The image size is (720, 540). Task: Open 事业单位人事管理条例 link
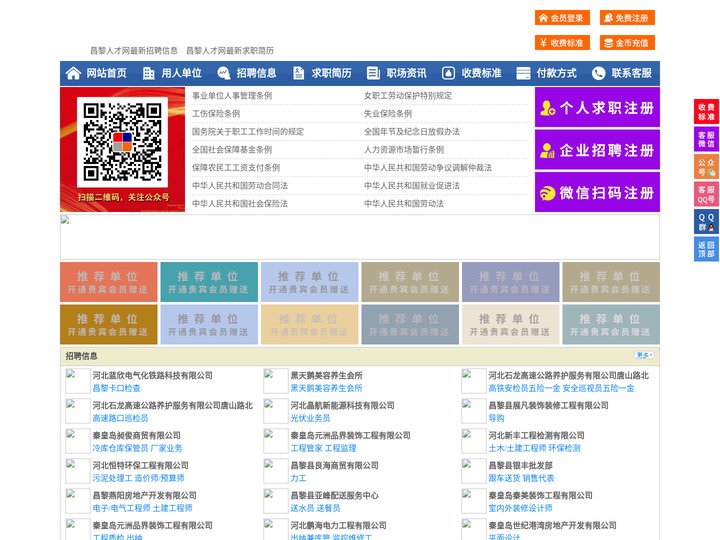pos(232,96)
